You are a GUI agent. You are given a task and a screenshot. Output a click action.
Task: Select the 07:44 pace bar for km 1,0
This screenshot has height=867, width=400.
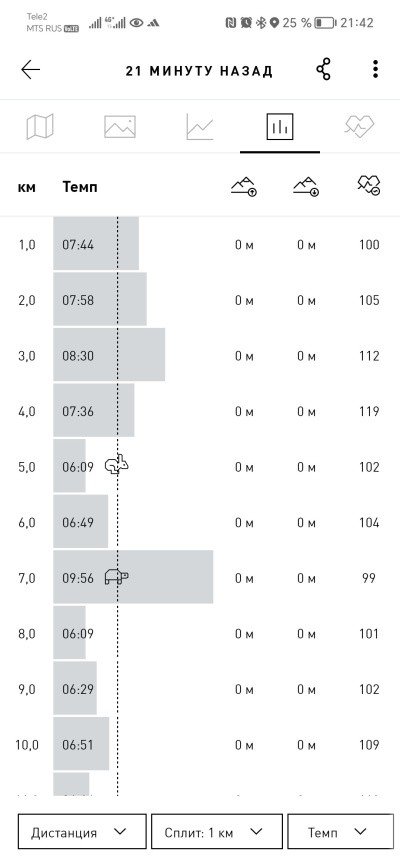pos(96,244)
